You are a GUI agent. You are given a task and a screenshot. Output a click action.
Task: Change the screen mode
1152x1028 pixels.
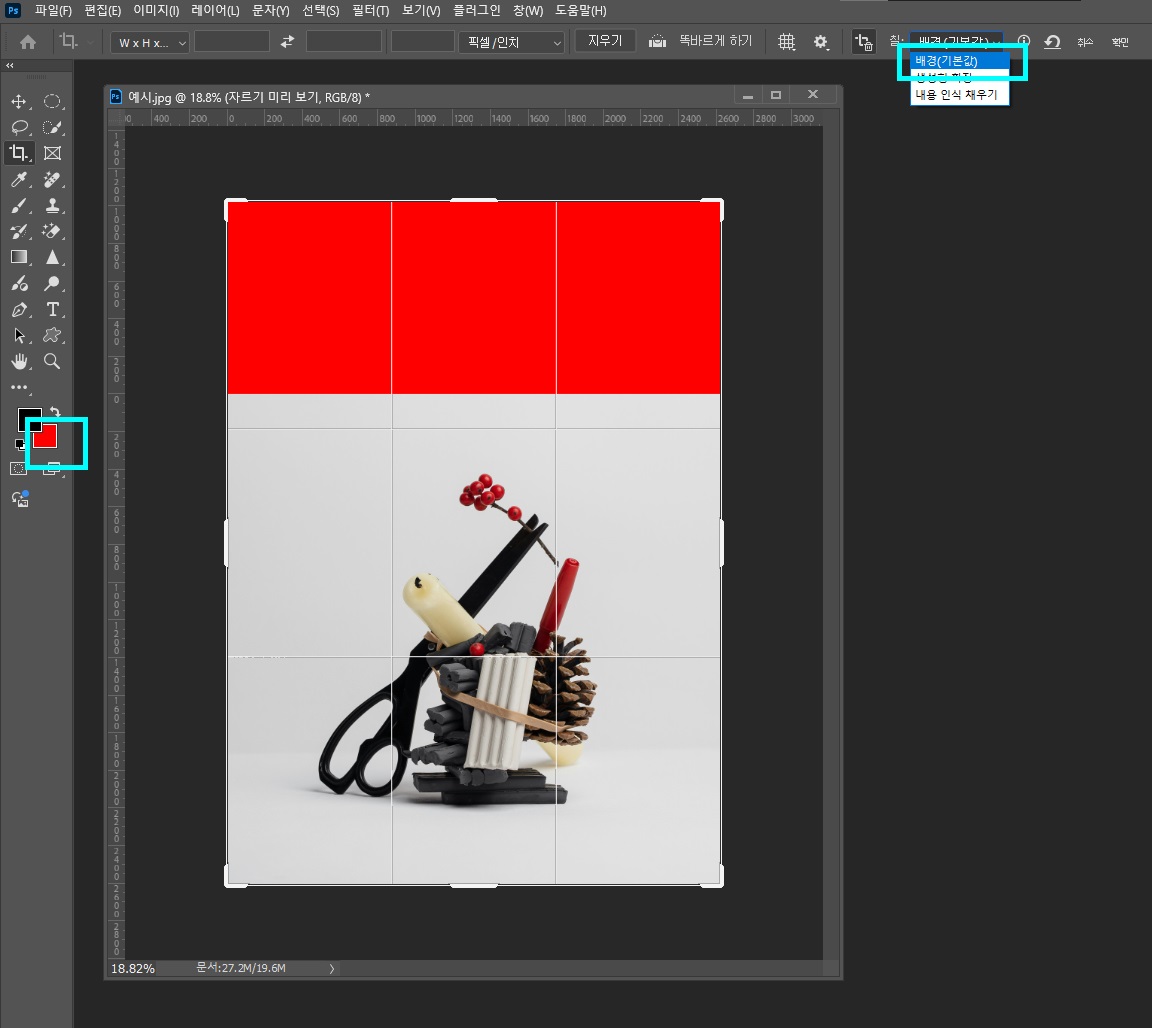(x=51, y=469)
